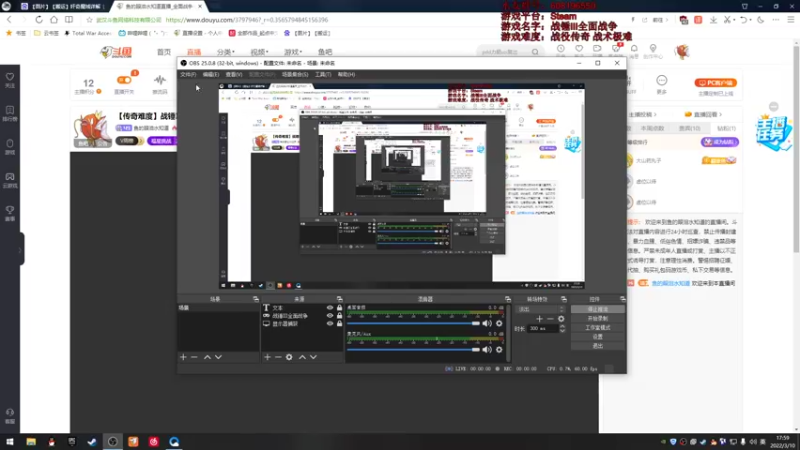
Task: Click the transition duration 300 ms field
Action: (543, 329)
